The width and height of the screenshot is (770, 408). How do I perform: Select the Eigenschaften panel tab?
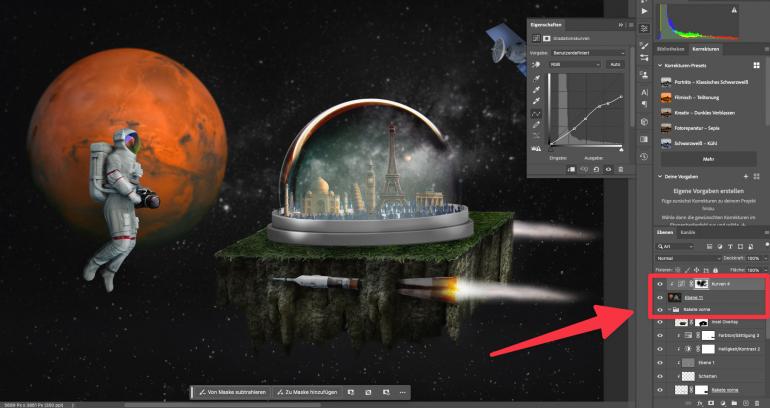click(x=546, y=25)
